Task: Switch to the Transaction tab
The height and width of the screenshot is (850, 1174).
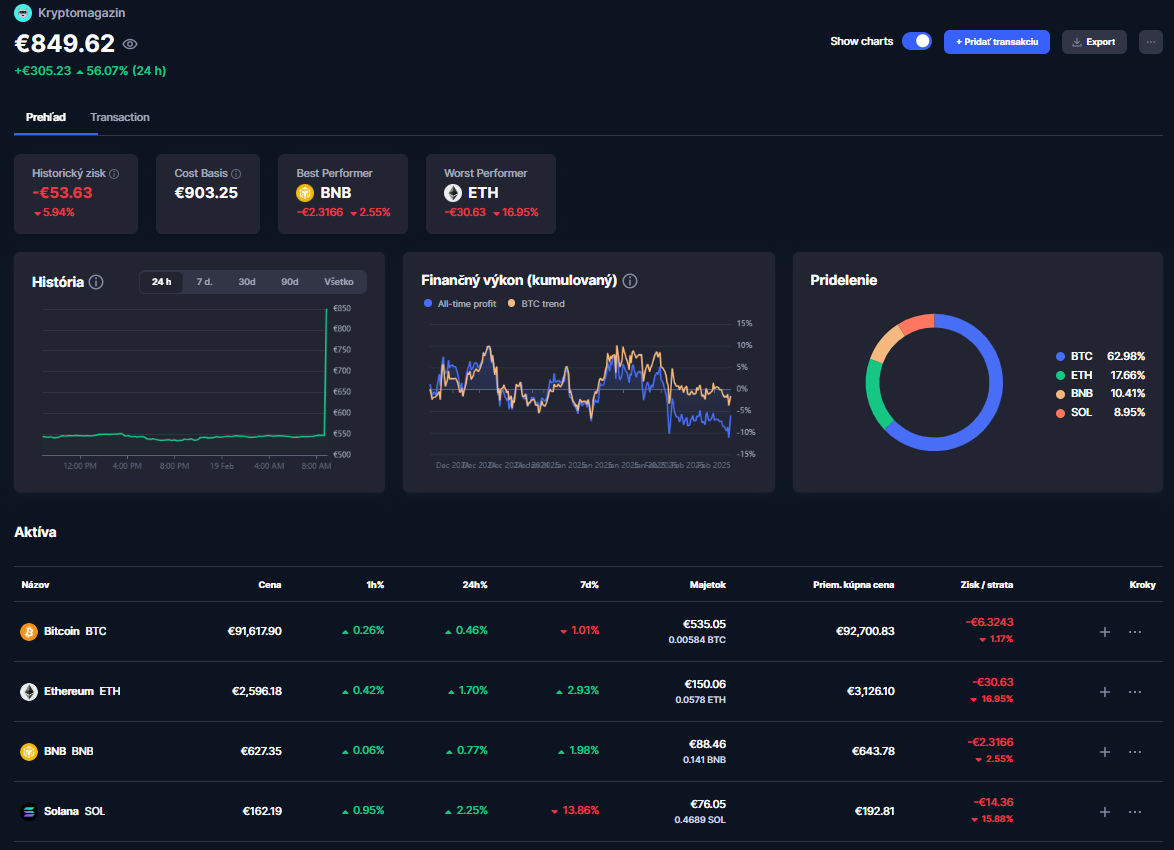Action: click(x=120, y=117)
